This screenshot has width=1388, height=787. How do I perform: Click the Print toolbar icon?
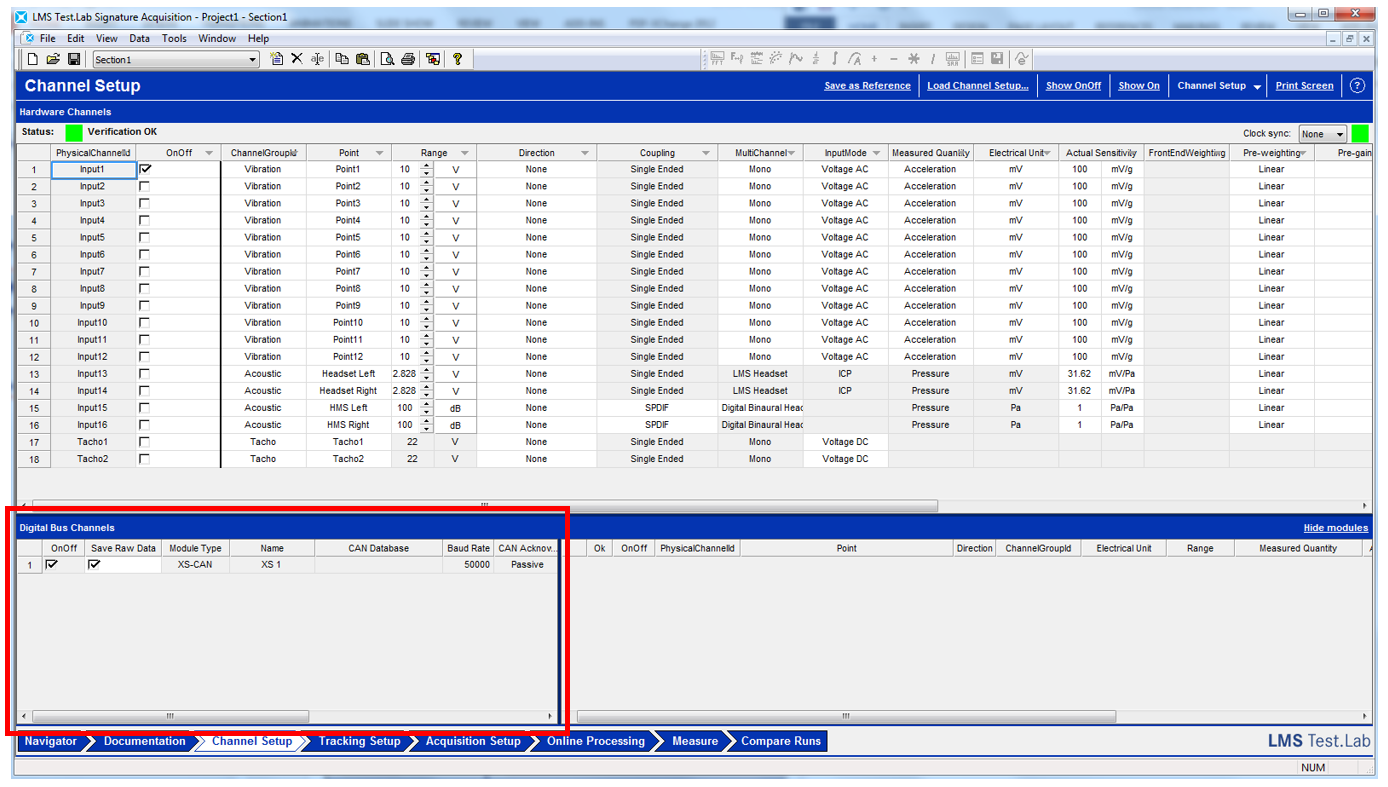tap(408, 59)
